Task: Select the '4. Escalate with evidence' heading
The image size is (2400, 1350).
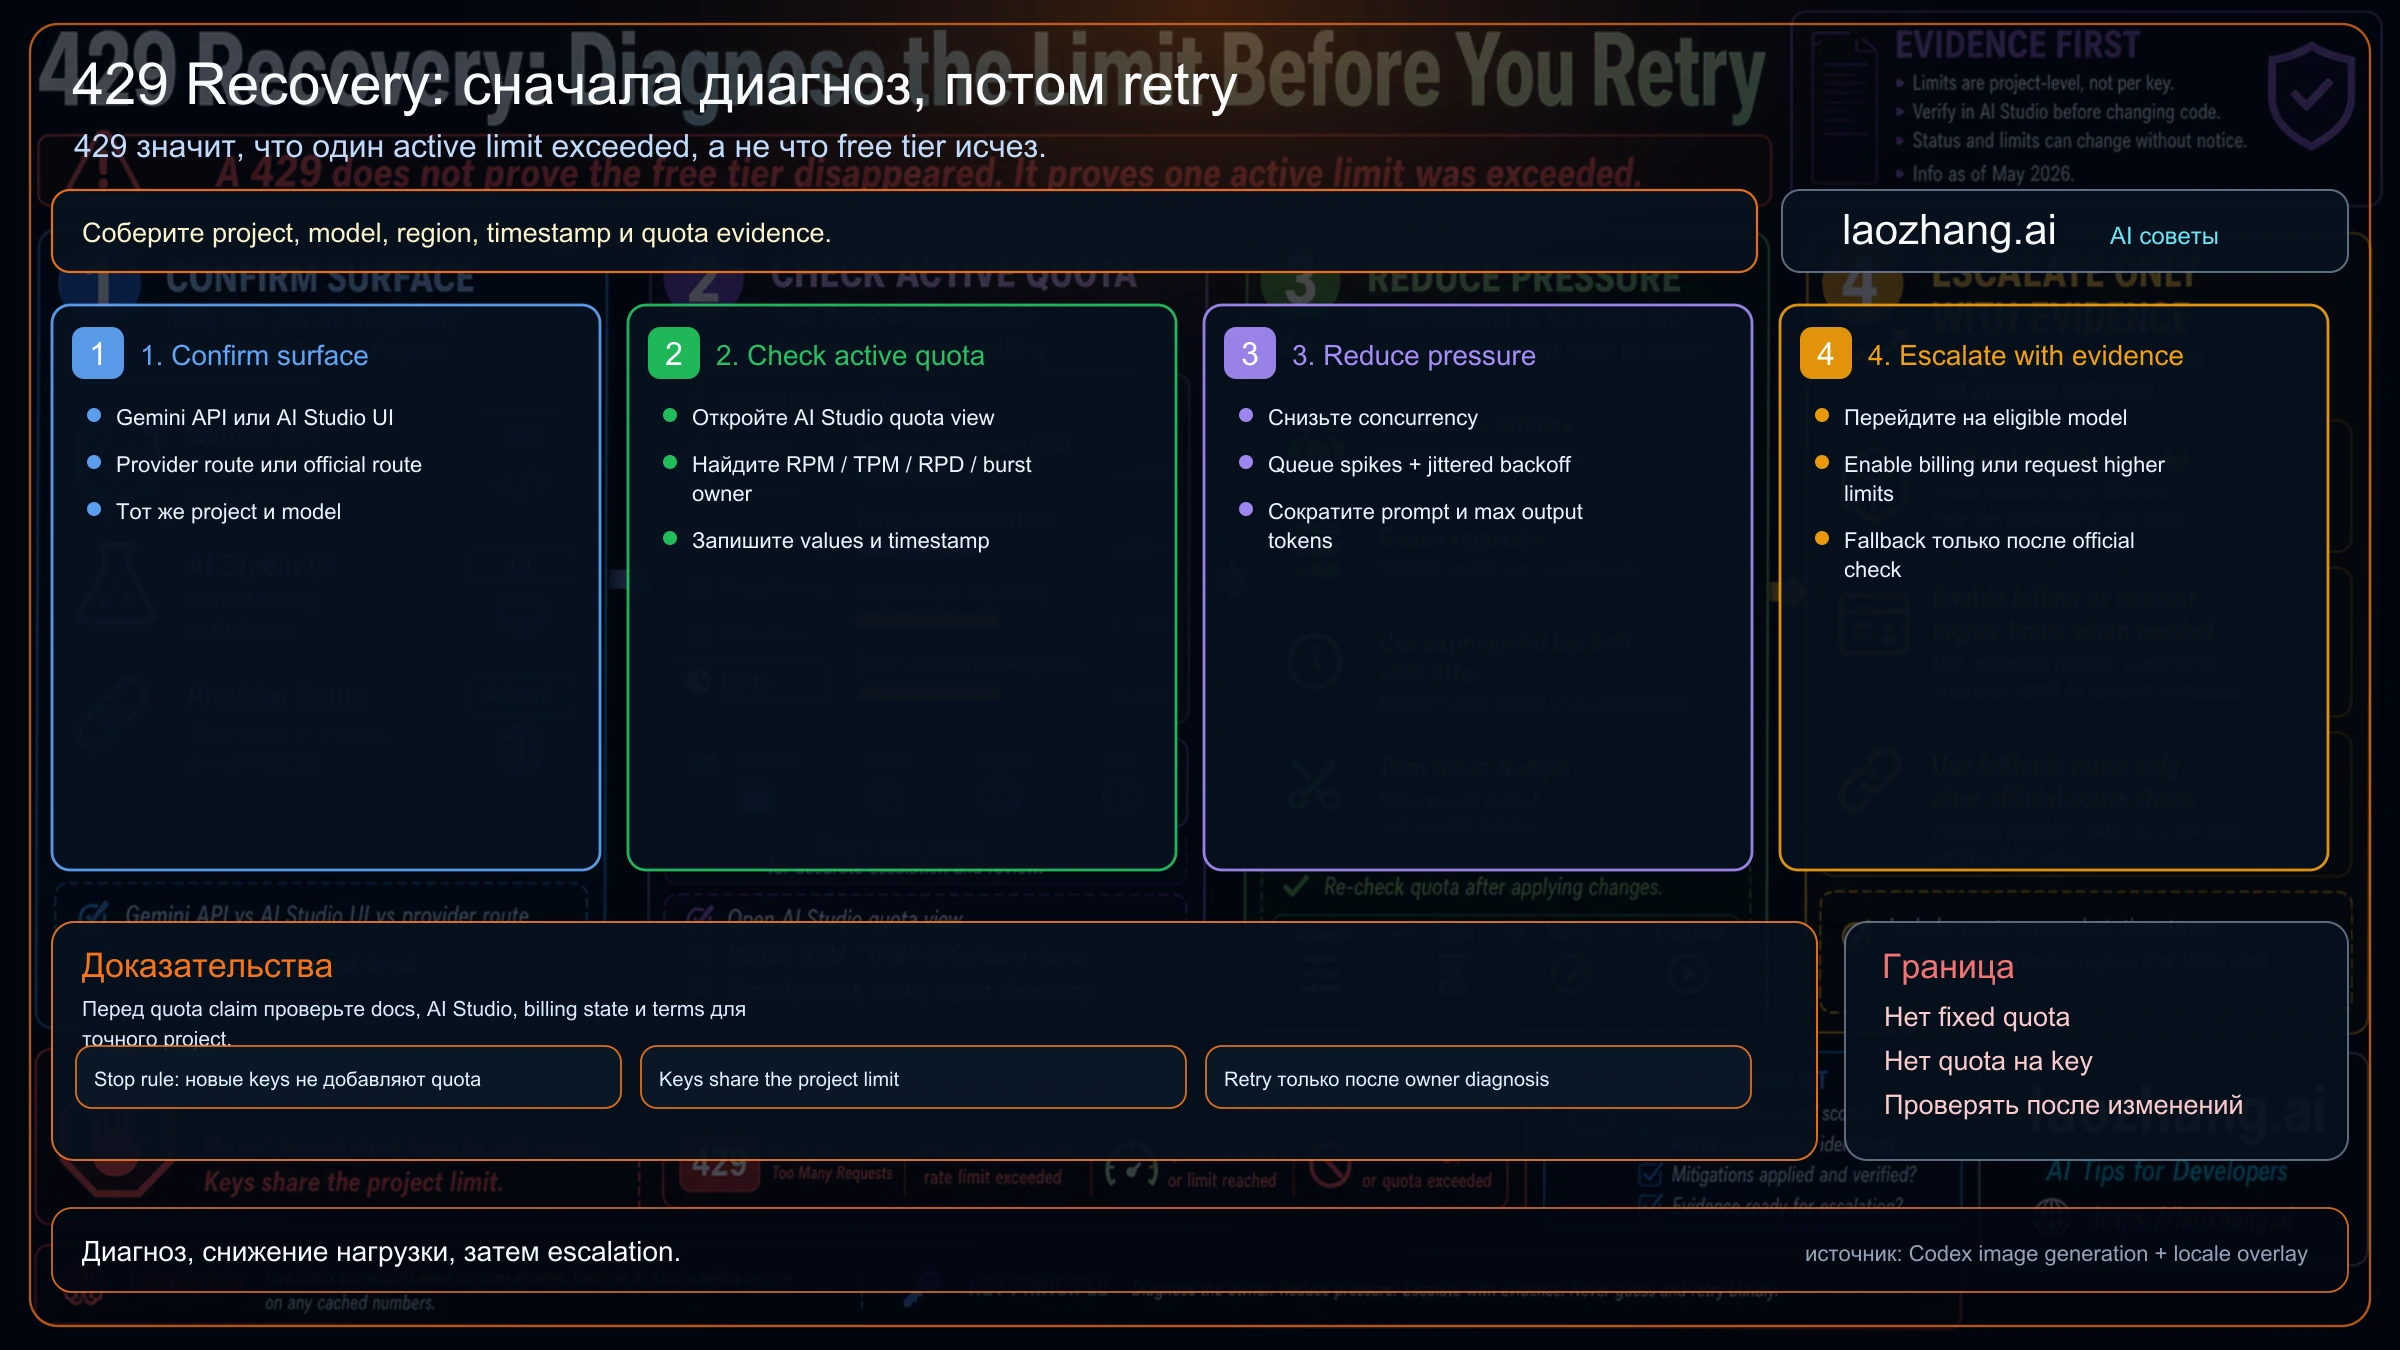Action: (x=2025, y=355)
